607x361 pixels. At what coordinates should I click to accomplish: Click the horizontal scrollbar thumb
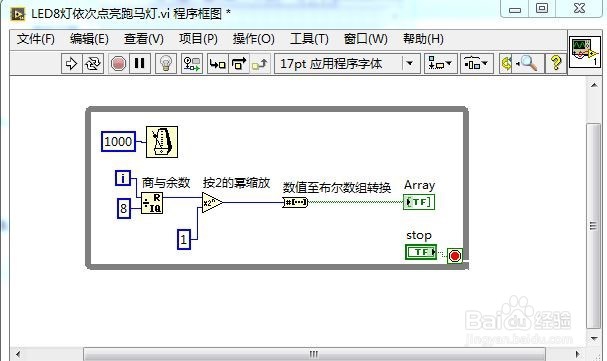(x=314, y=354)
